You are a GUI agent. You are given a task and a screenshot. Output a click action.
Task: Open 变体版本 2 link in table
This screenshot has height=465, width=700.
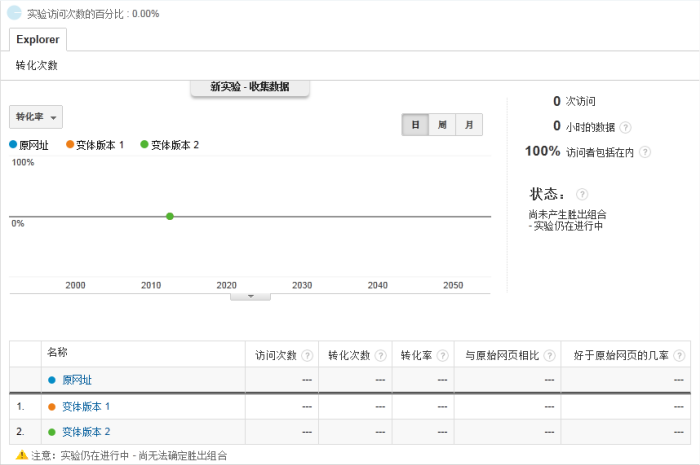[x=86, y=432]
